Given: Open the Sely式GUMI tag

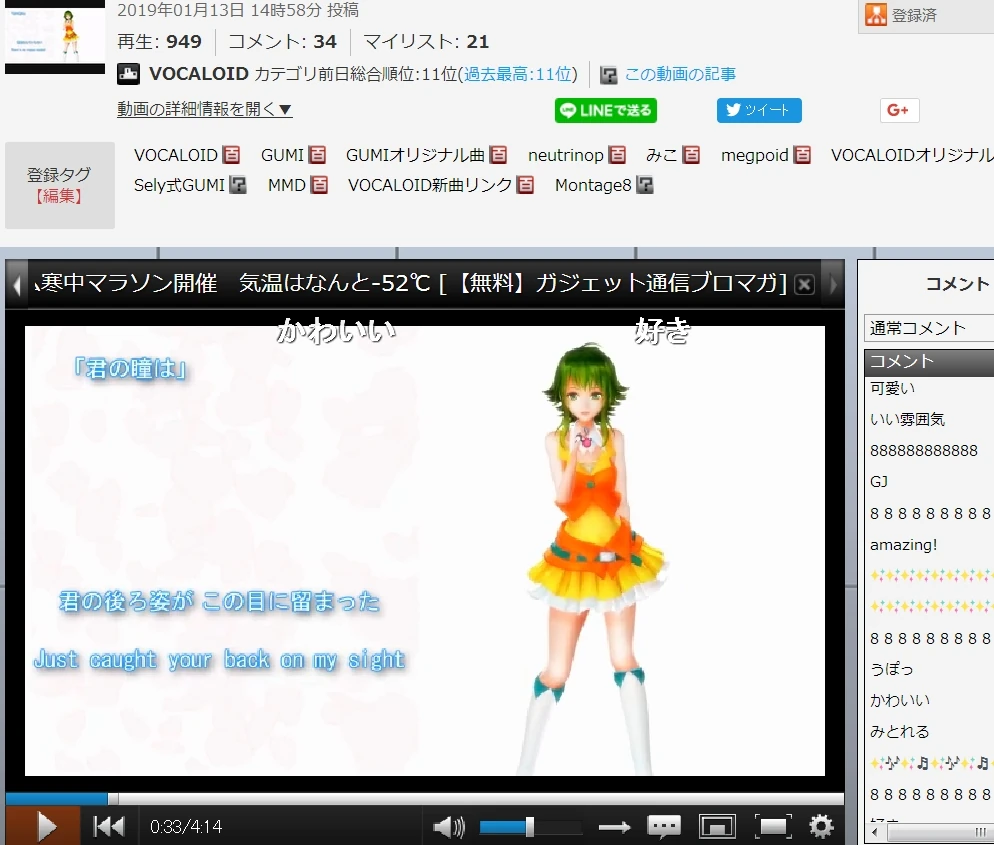Looking at the screenshot, I should point(179,185).
